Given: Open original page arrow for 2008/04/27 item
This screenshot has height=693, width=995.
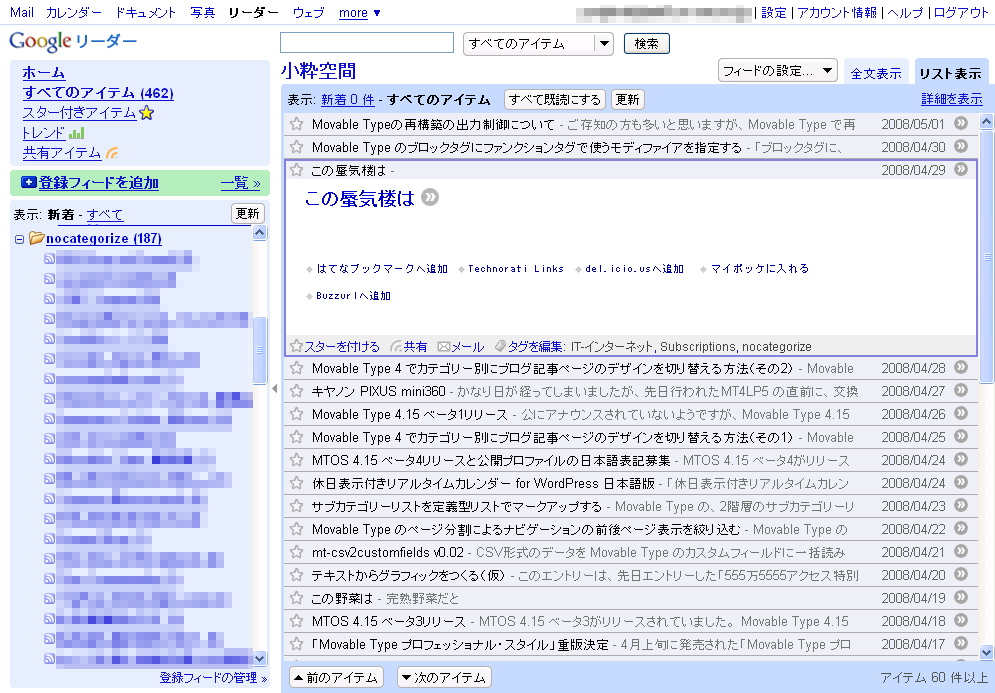Looking at the screenshot, I should [961, 390].
